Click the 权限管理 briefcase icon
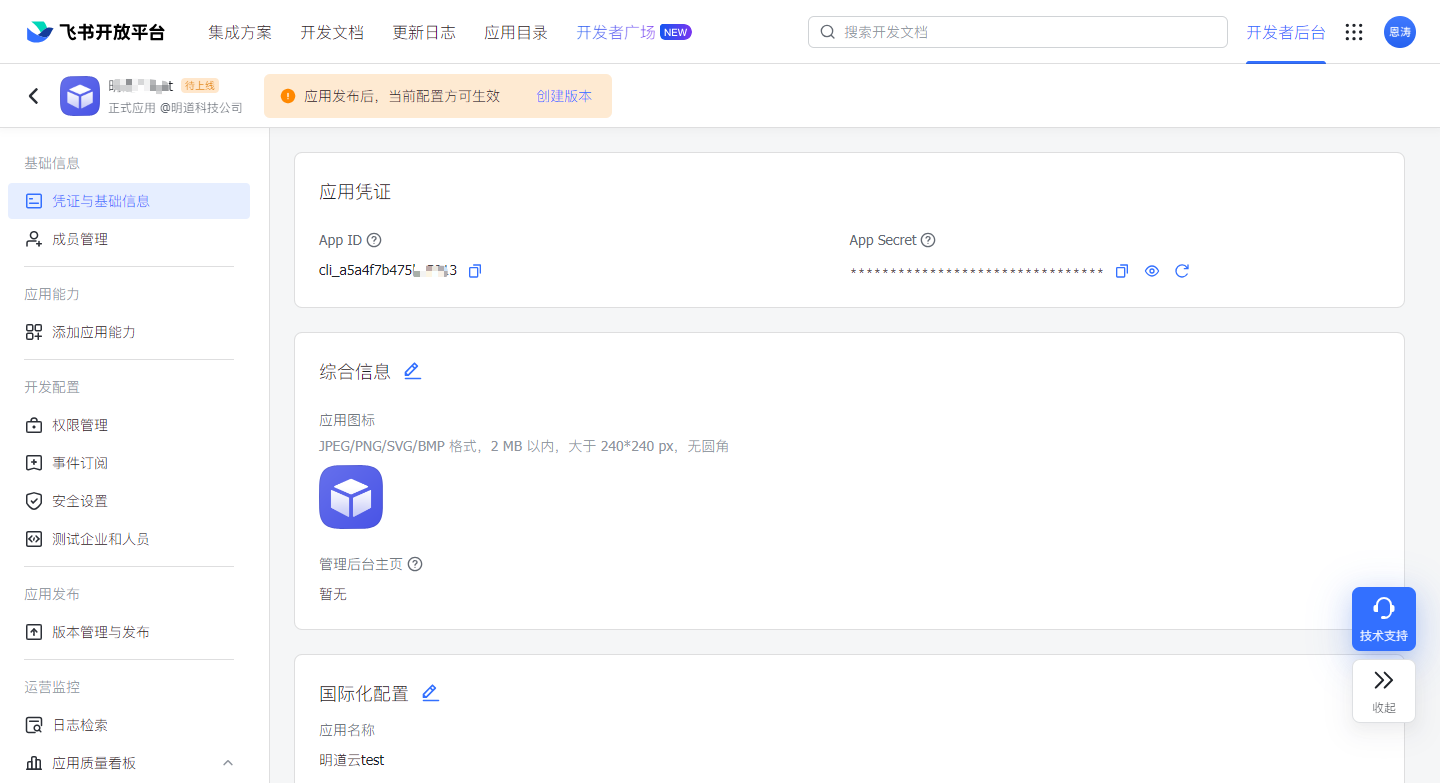 [34, 425]
